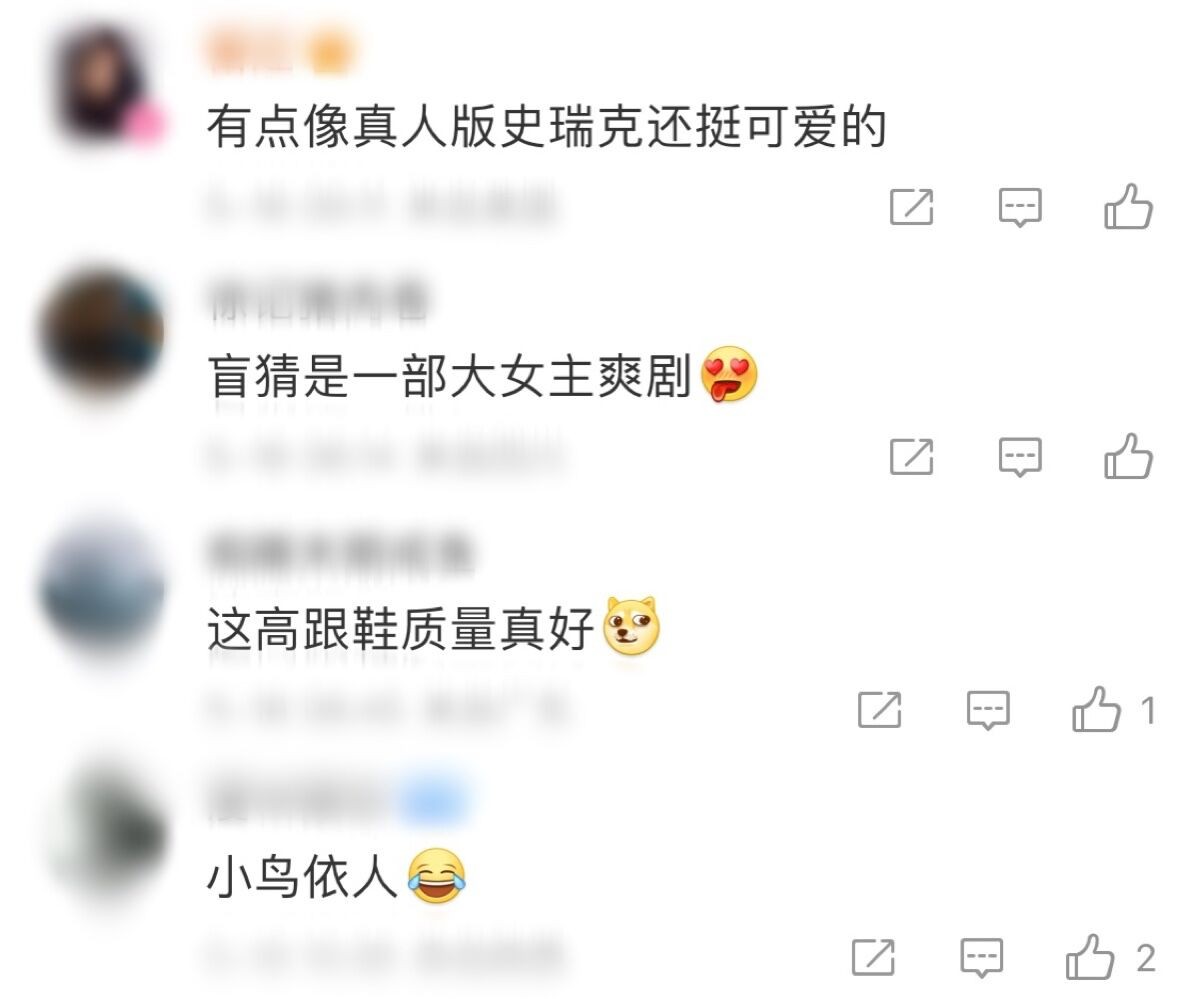Open avatar of the 高跟鞋 commenter

coord(103,585)
